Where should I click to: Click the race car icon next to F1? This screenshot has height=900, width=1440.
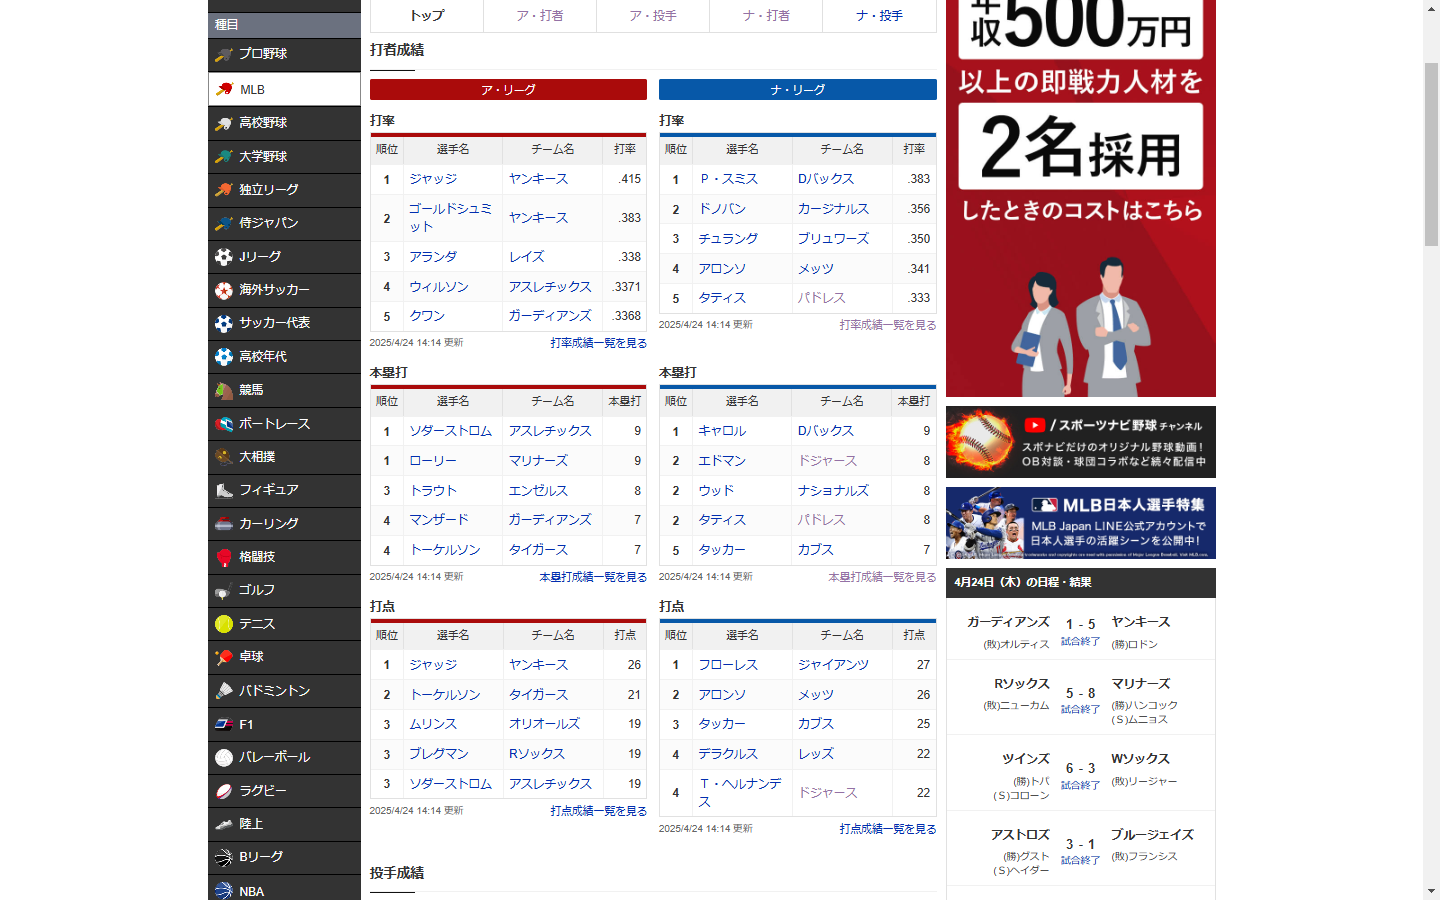pos(224,724)
